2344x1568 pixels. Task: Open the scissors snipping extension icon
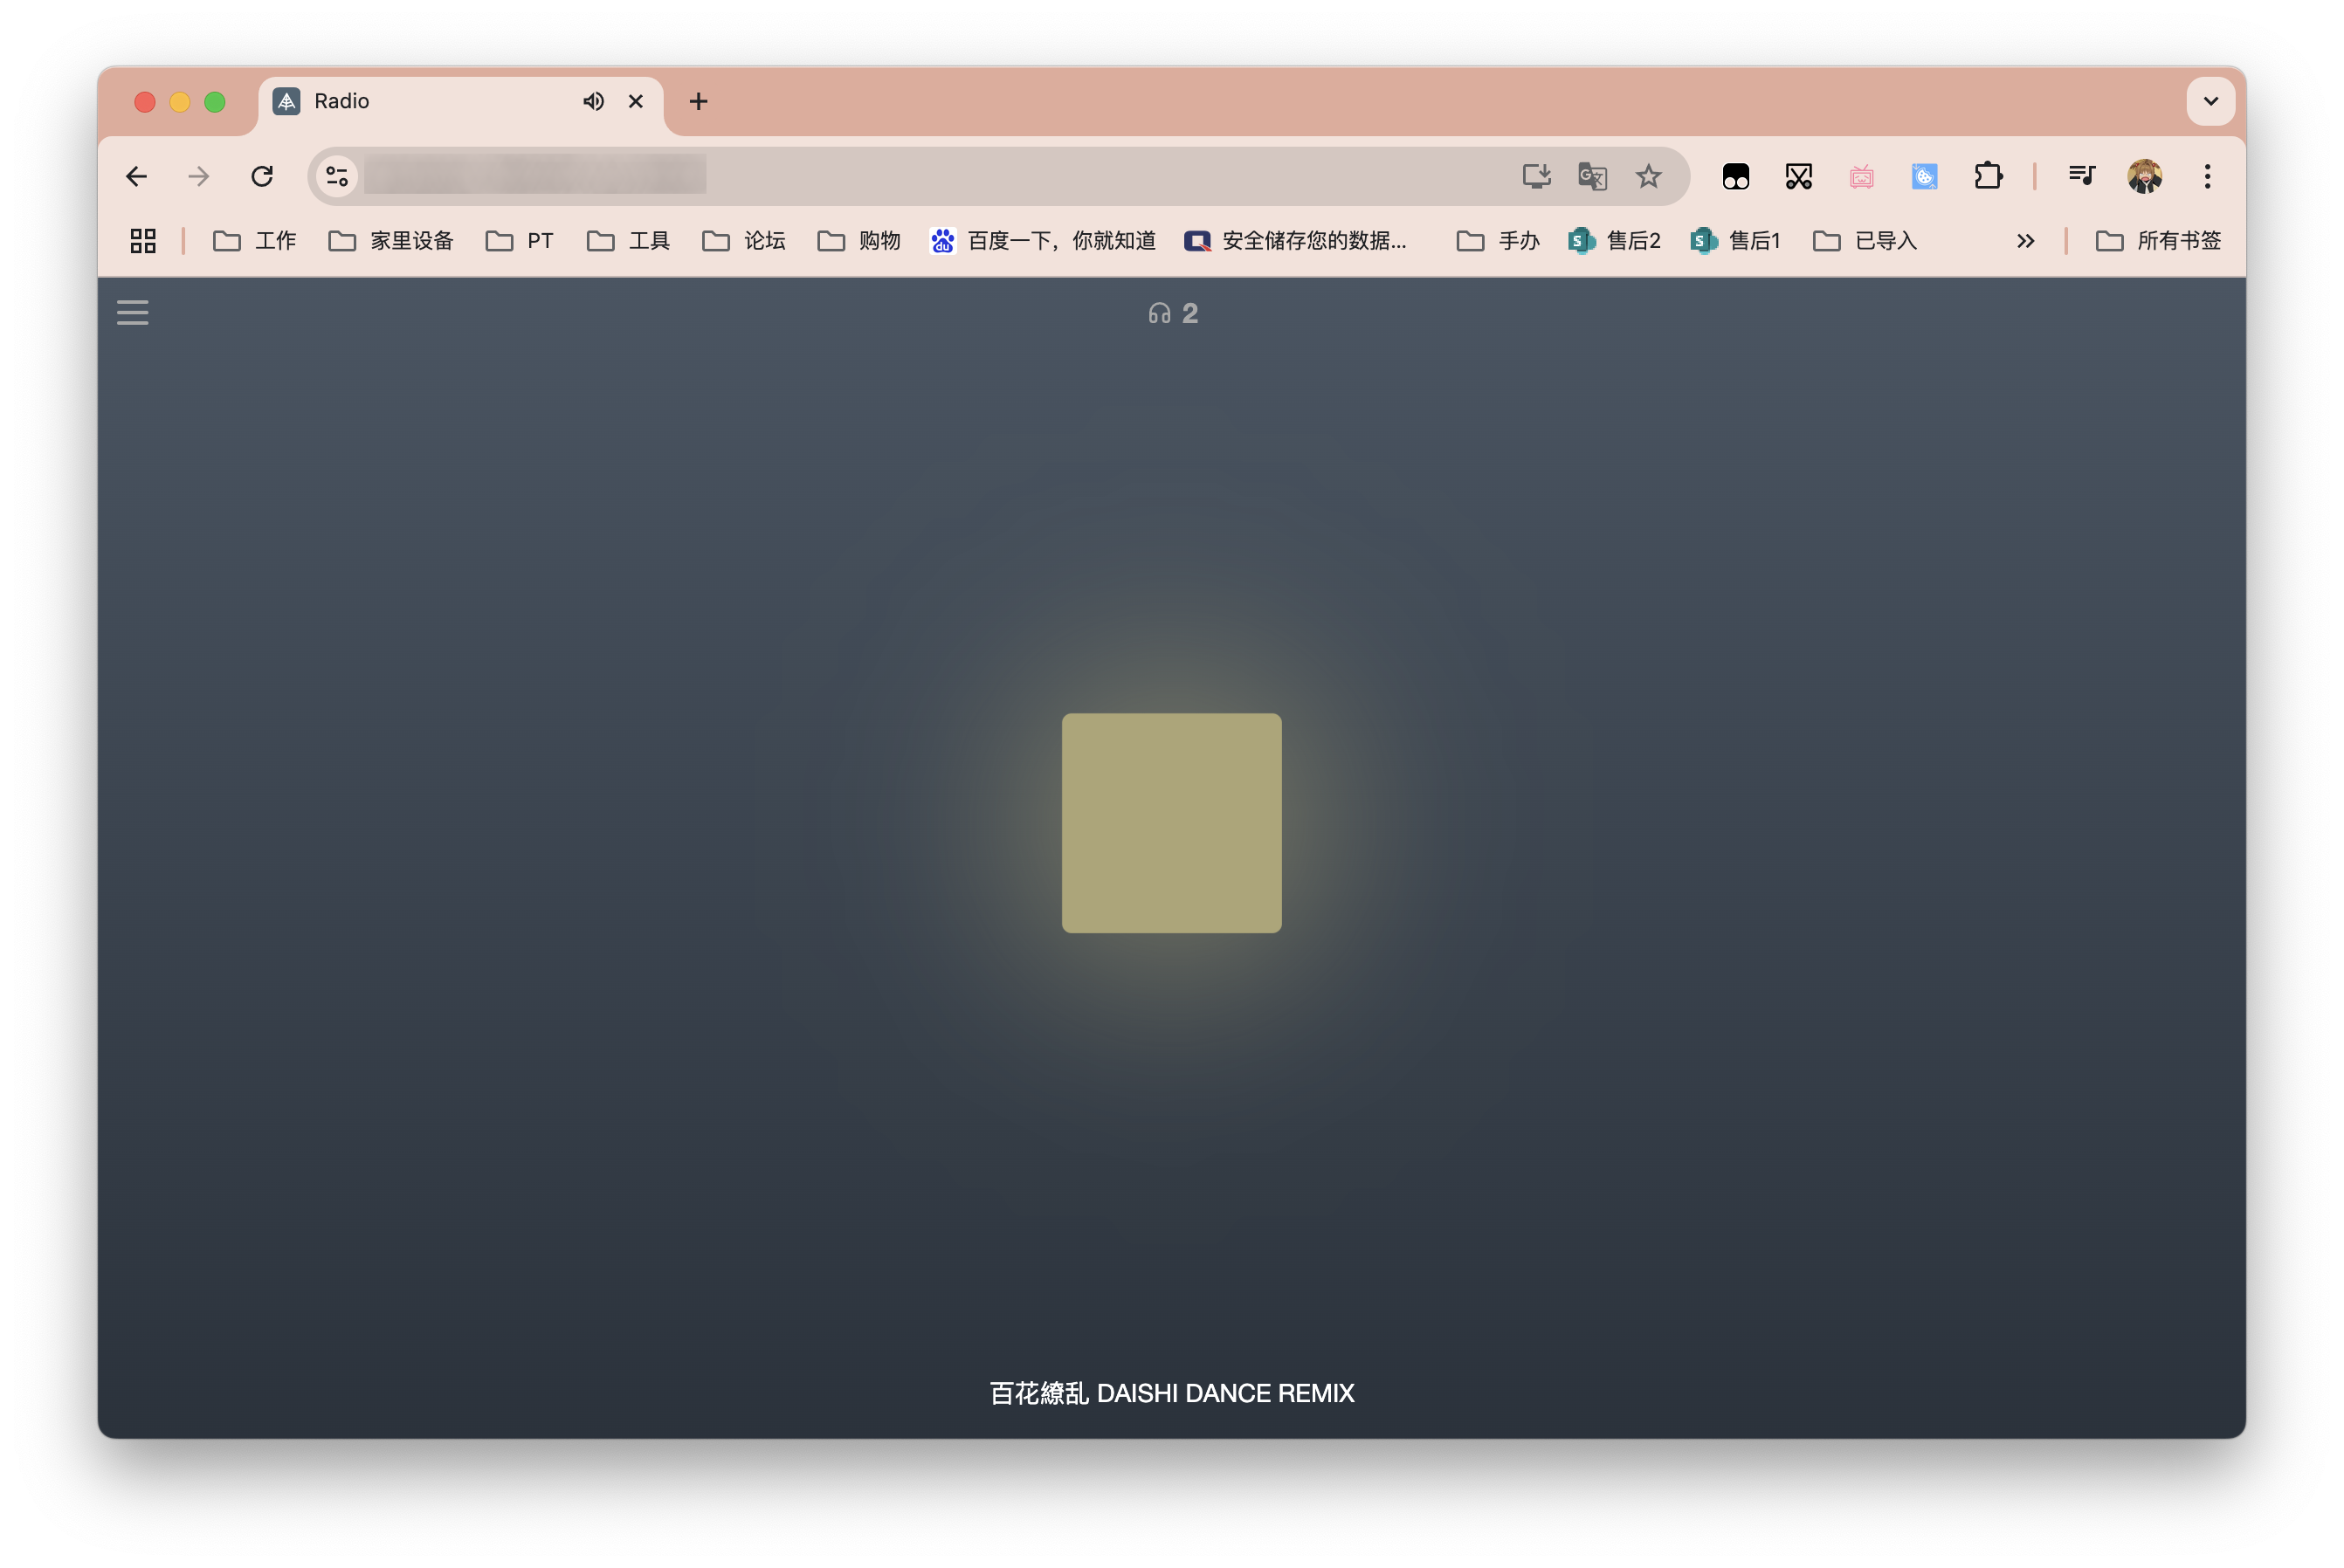coord(1799,177)
